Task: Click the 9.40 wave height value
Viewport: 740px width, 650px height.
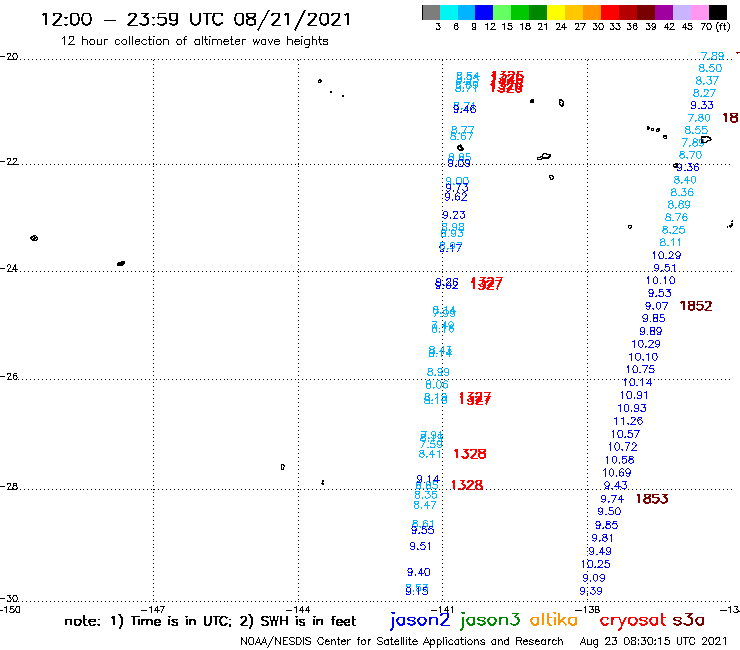Action: click(x=419, y=573)
